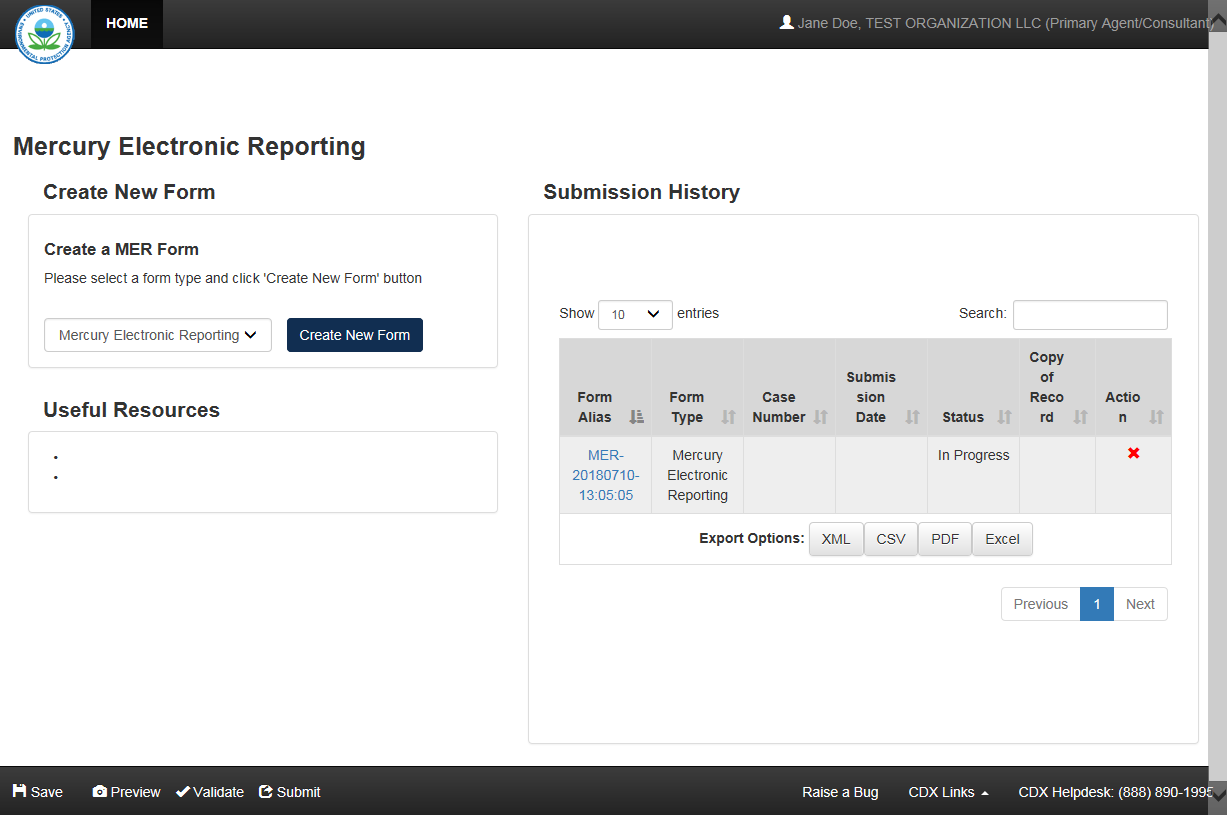
Task: Delete the in-progress form with red X
Action: pos(1133,454)
